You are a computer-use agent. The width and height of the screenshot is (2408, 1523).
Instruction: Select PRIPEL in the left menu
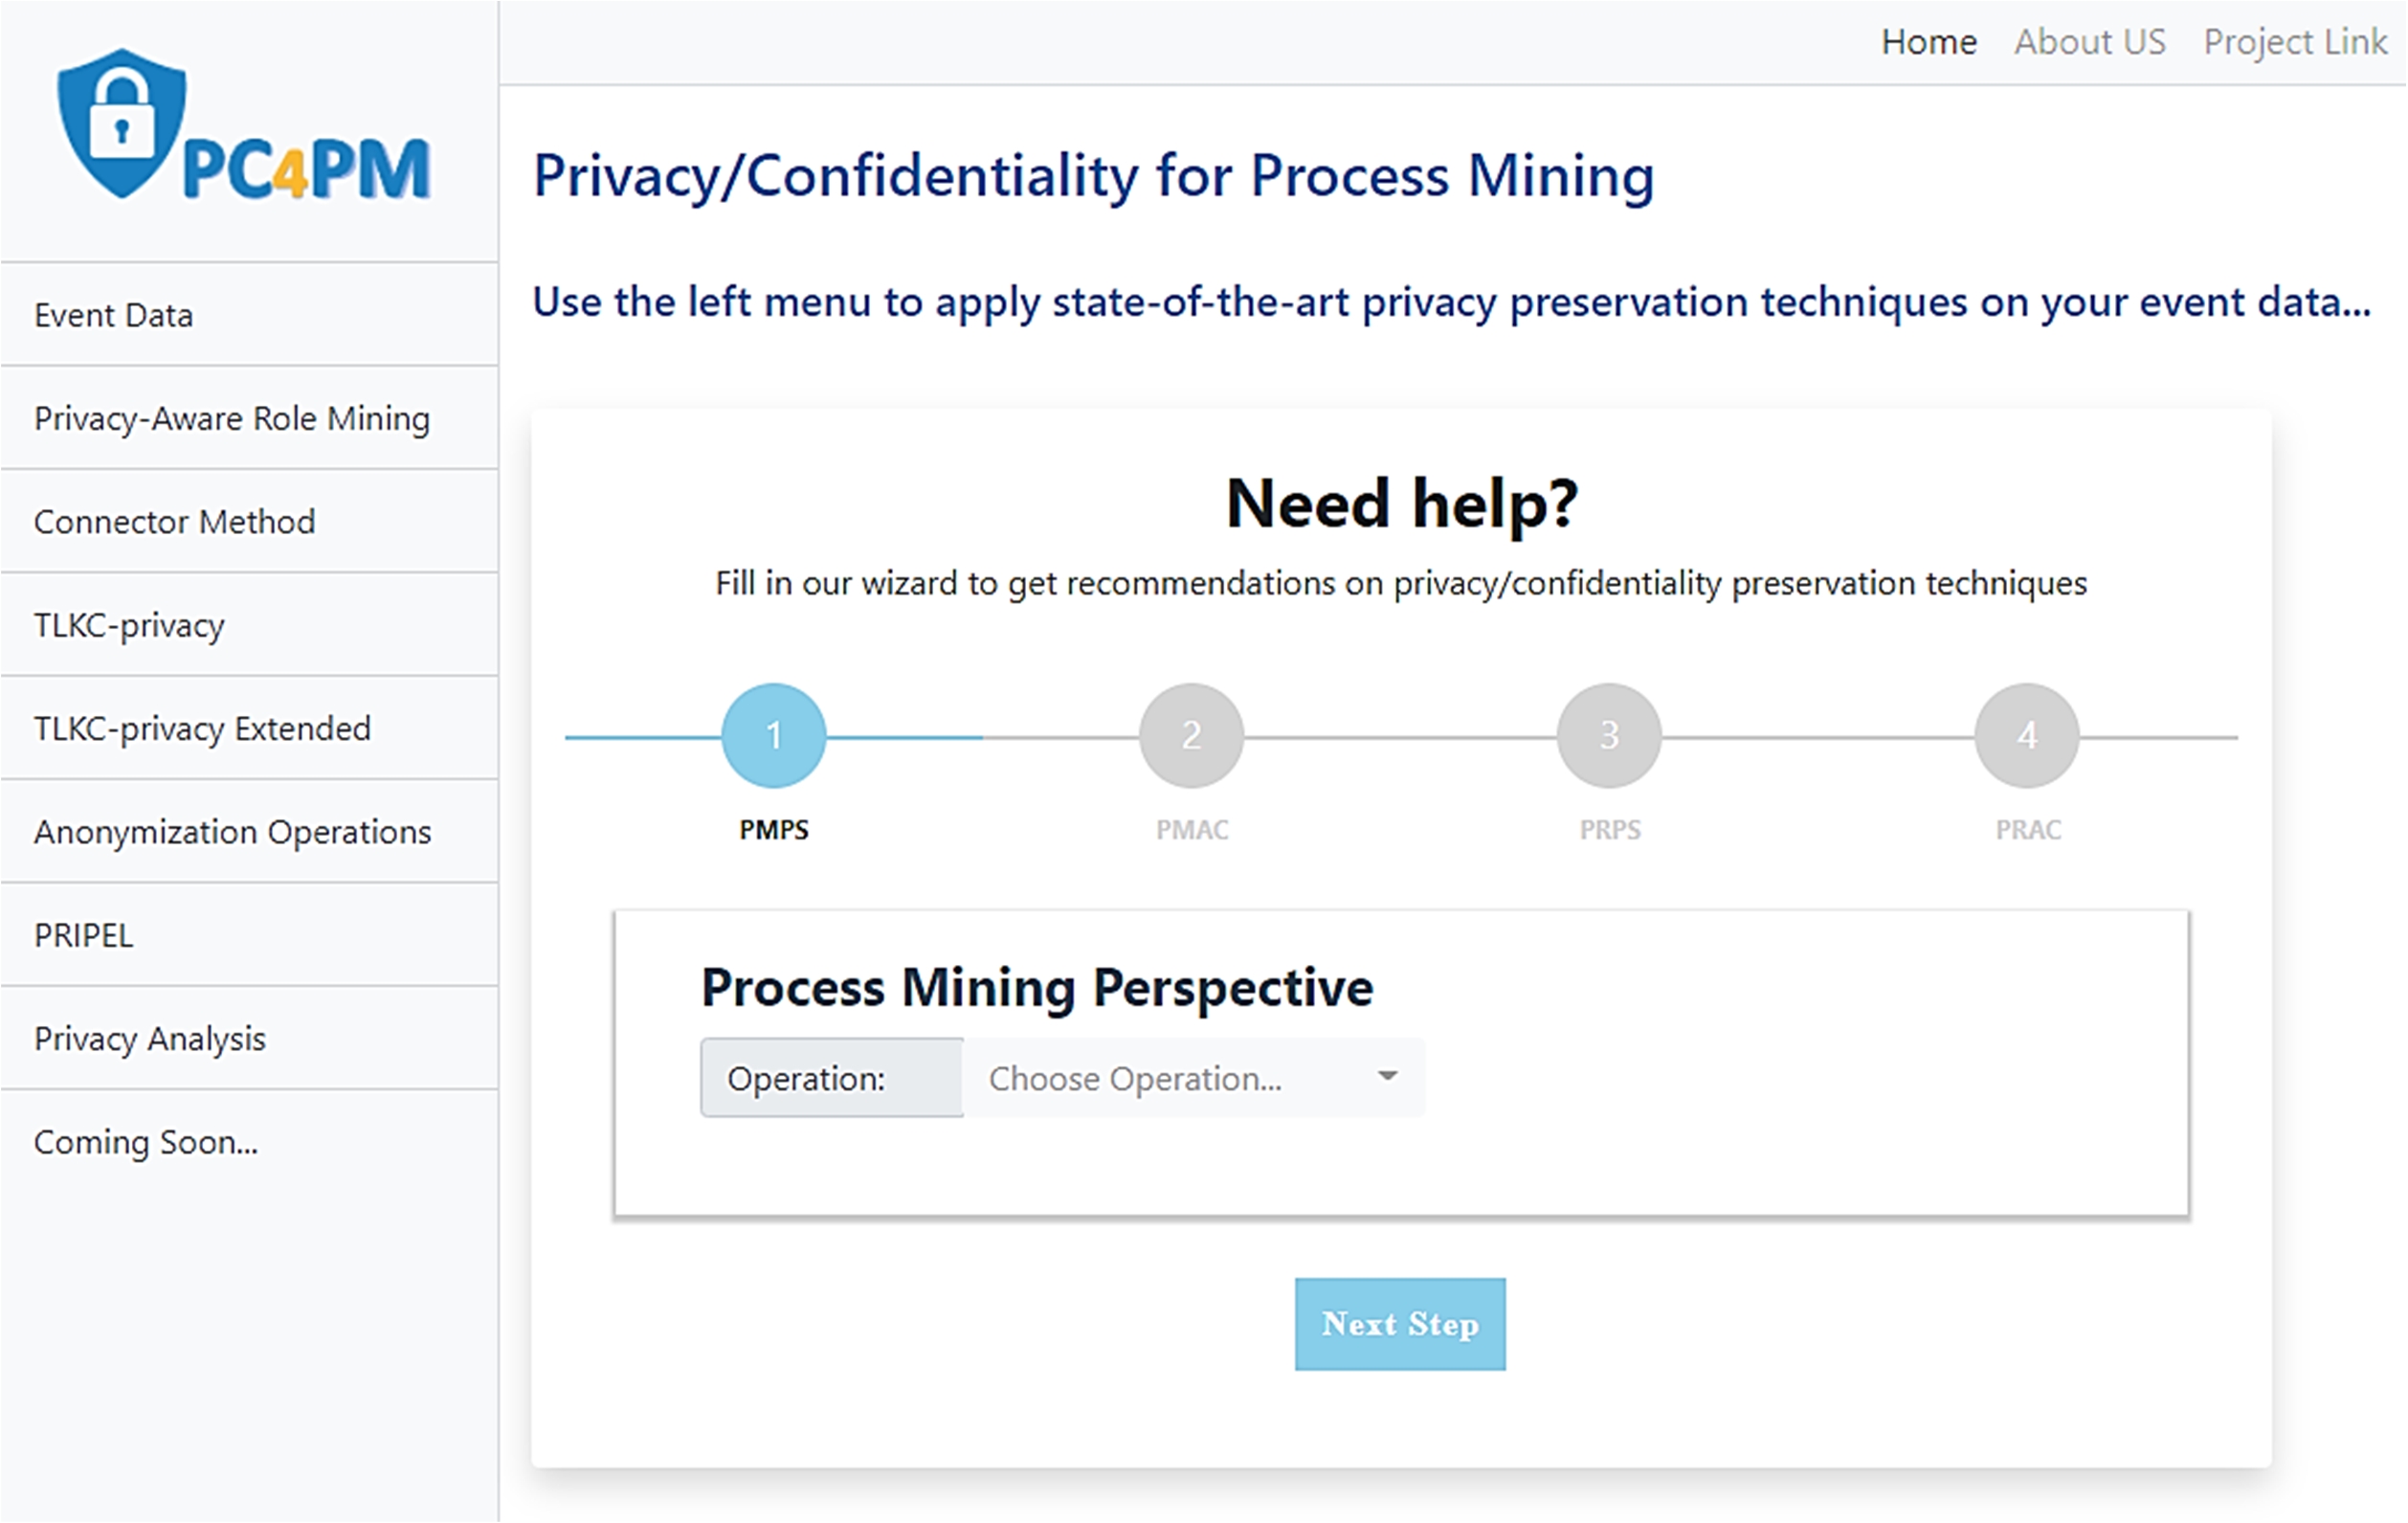coord(83,935)
